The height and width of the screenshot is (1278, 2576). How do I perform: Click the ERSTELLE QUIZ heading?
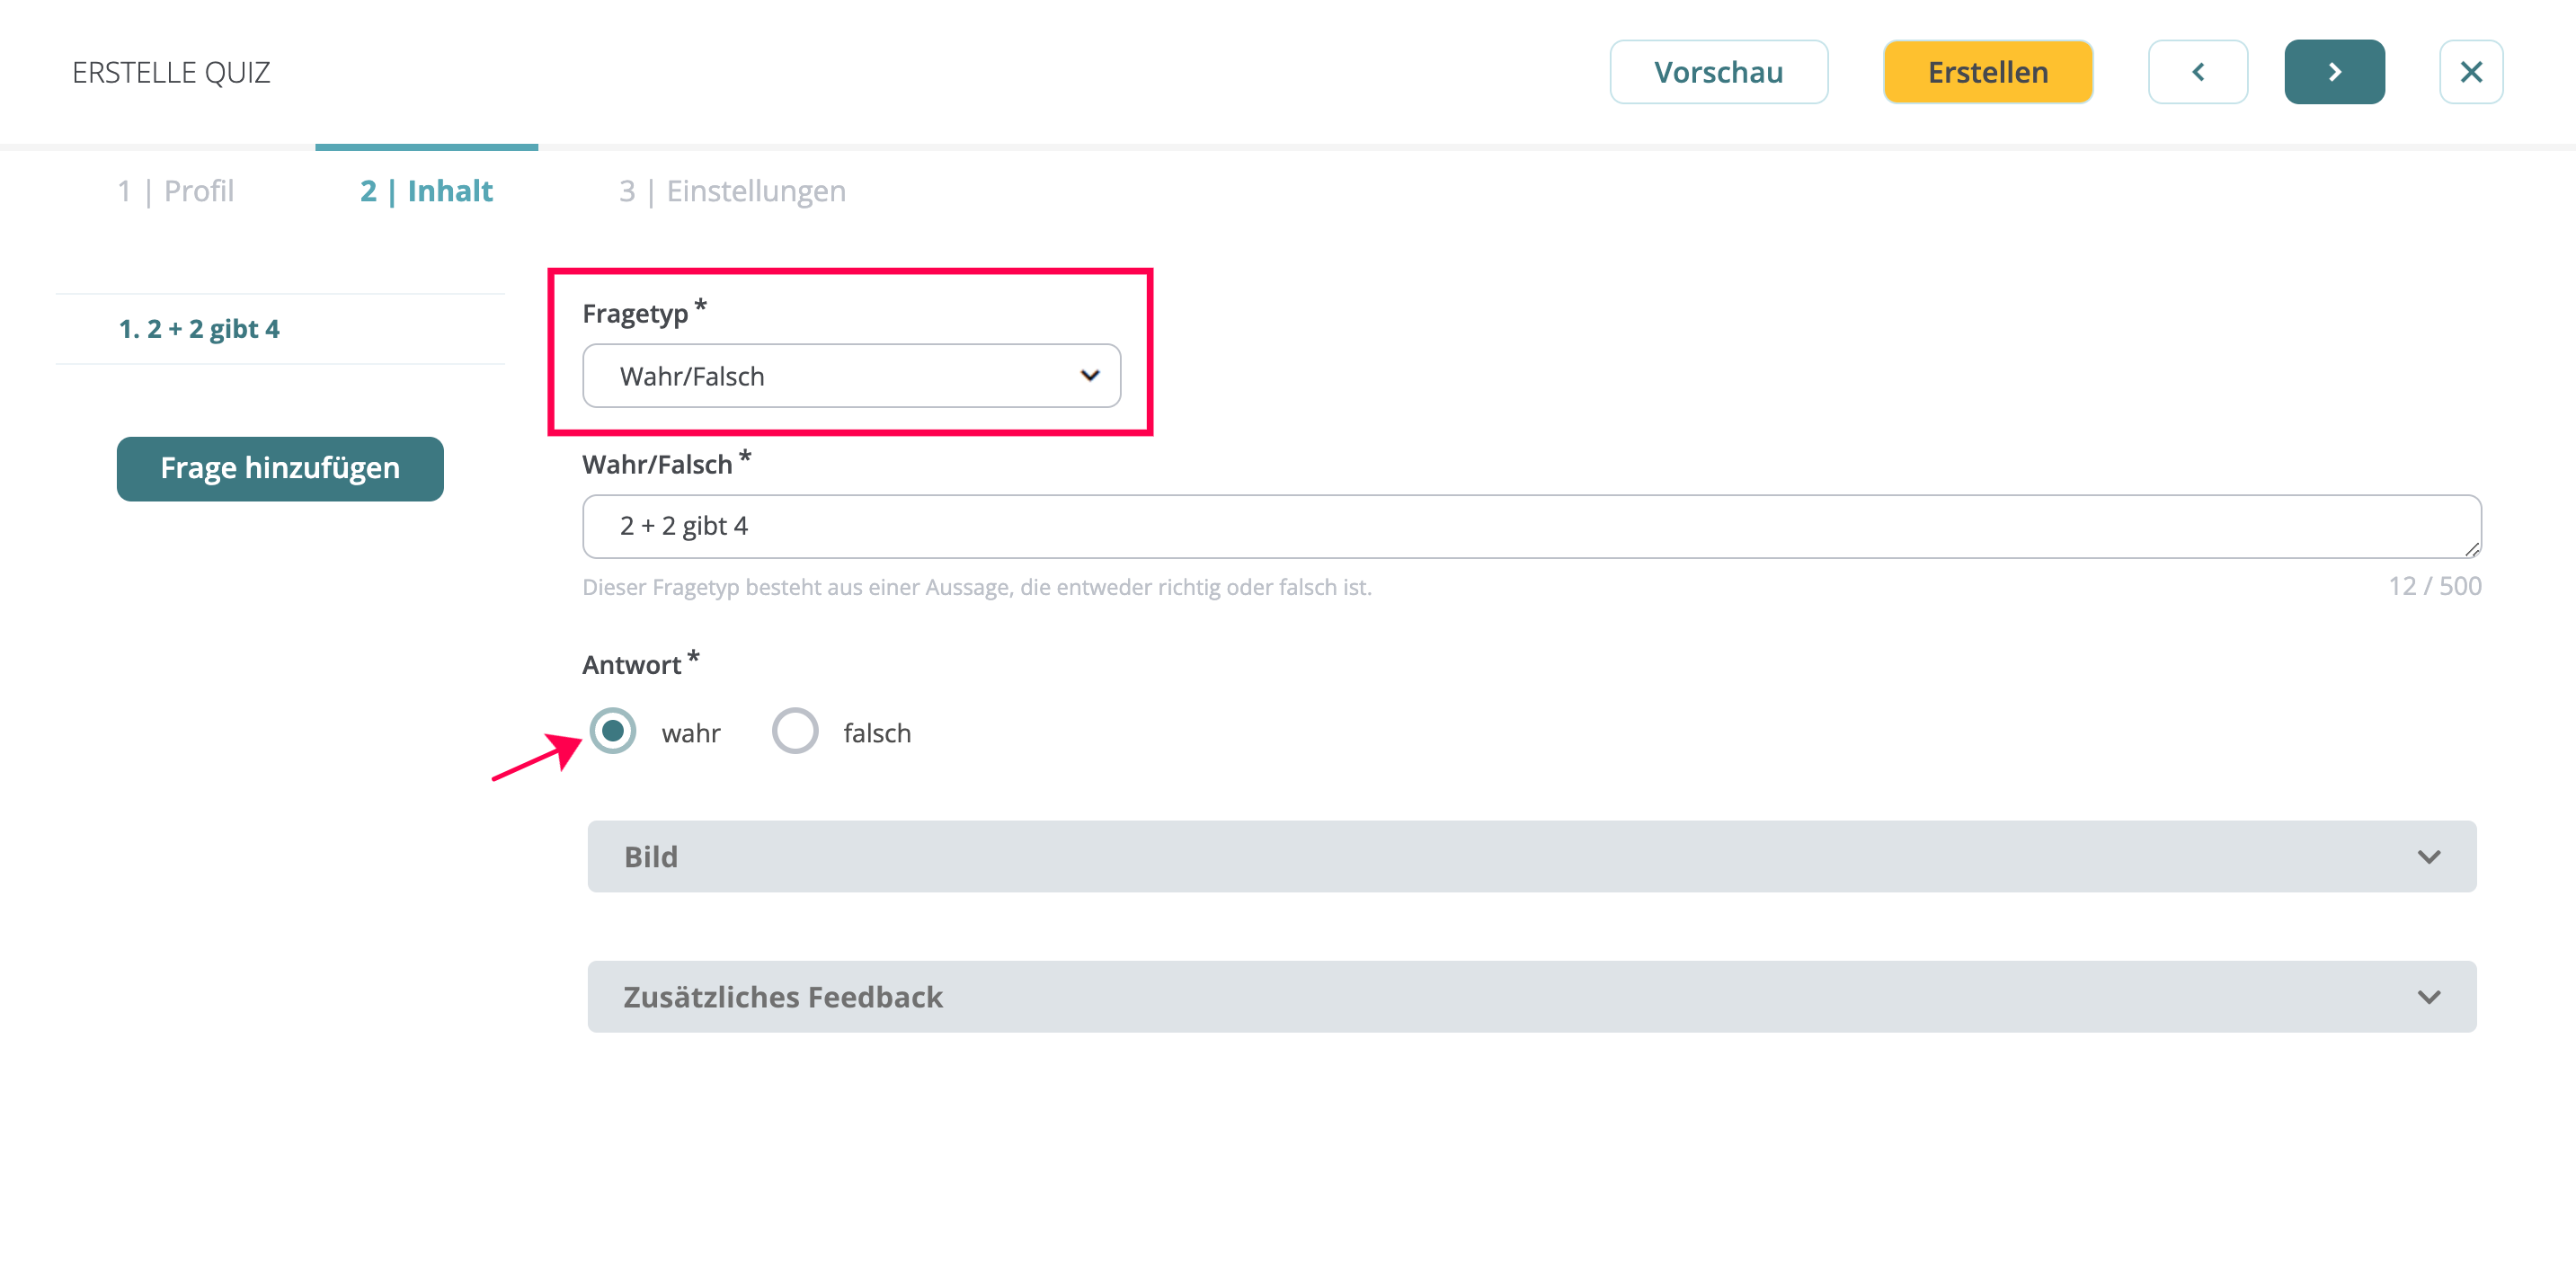tap(171, 72)
